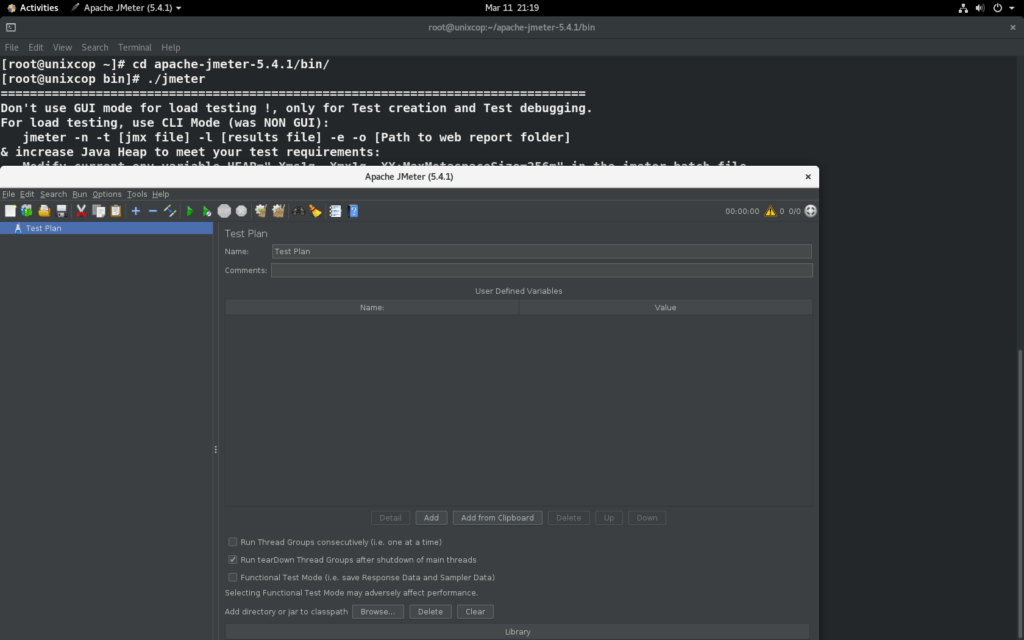Click the Shutdown threads icon
This screenshot has height=640, width=1024.
click(x=241, y=211)
